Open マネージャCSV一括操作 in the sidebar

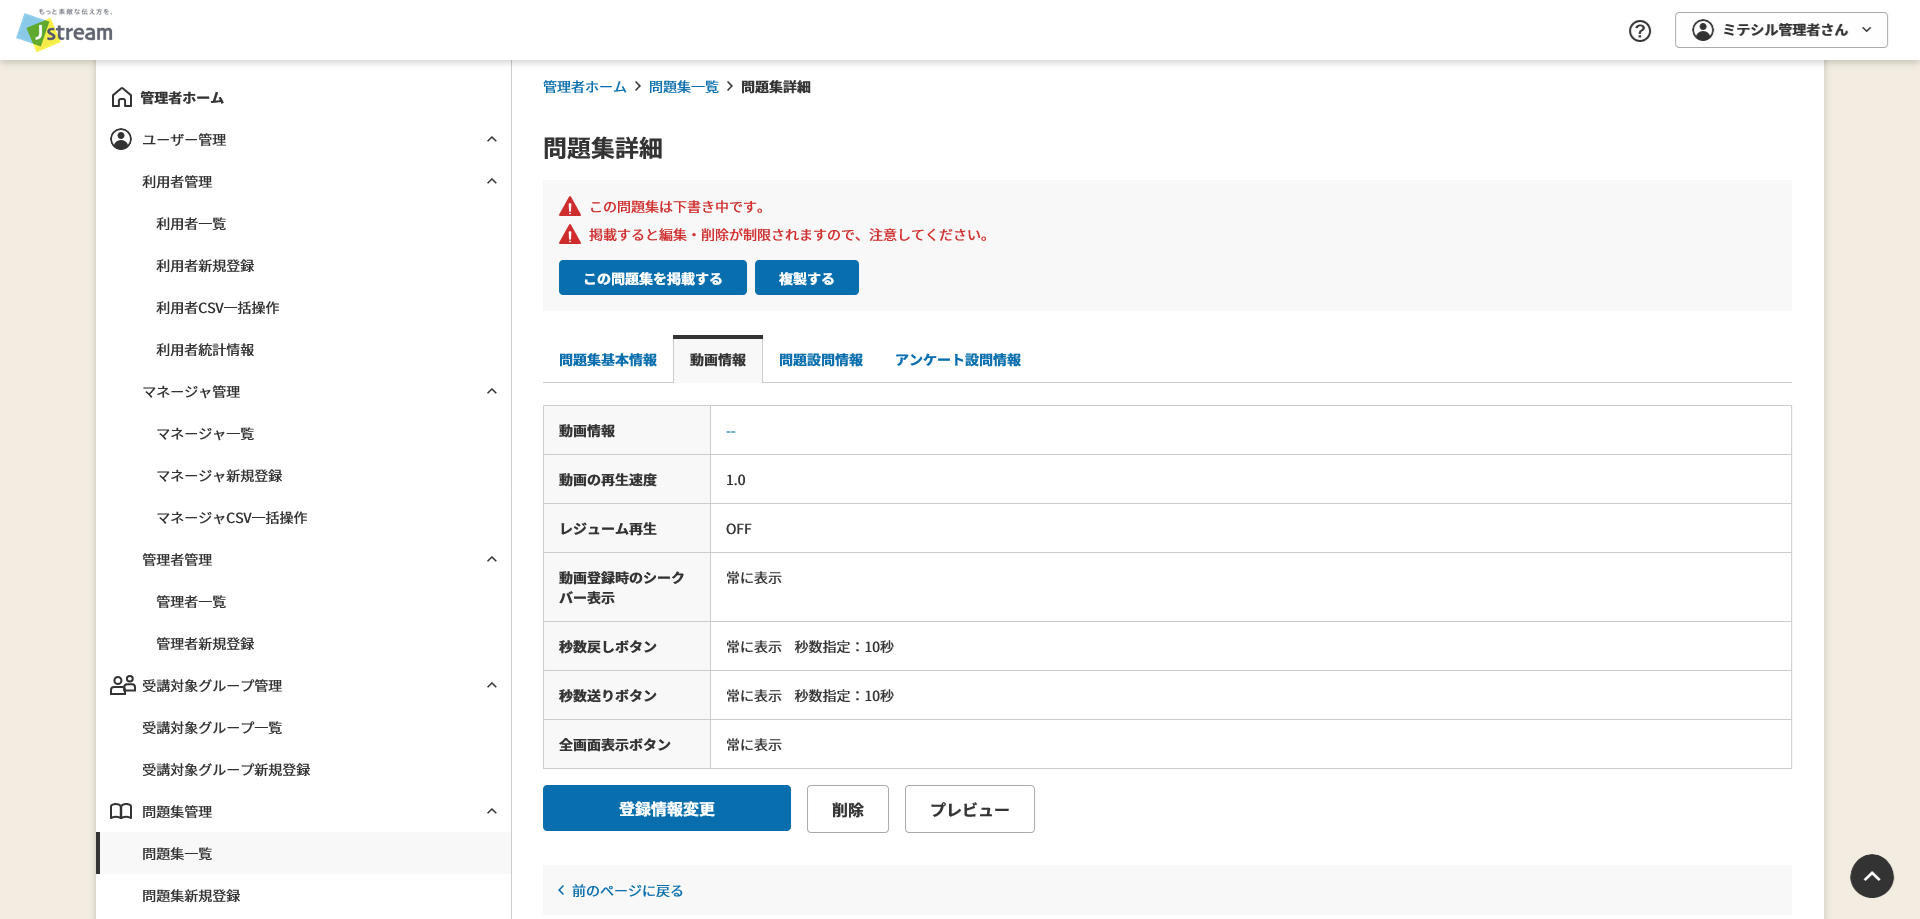(x=232, y=518)
